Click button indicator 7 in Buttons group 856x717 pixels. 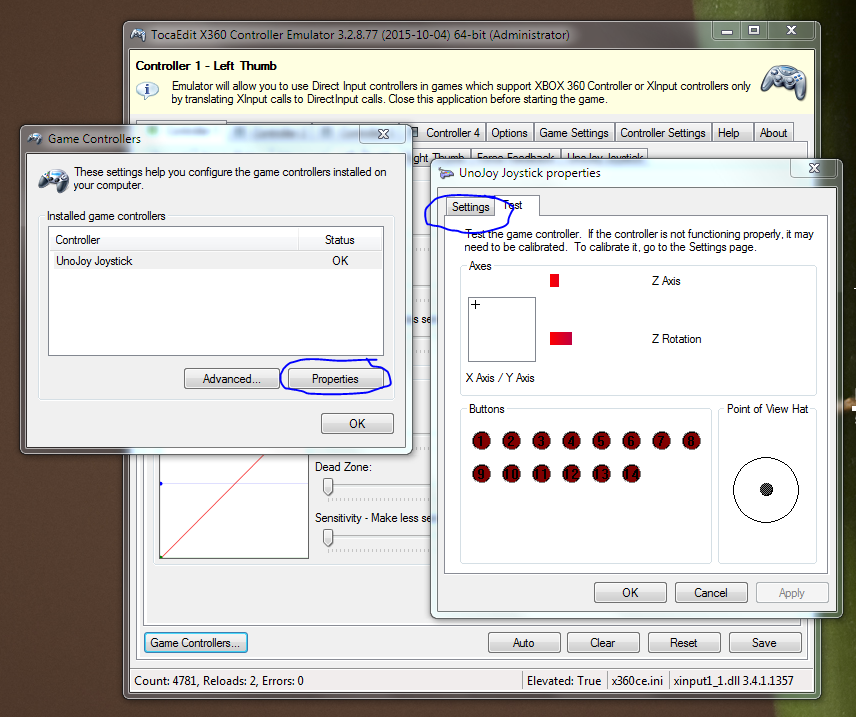click(661, 441)
